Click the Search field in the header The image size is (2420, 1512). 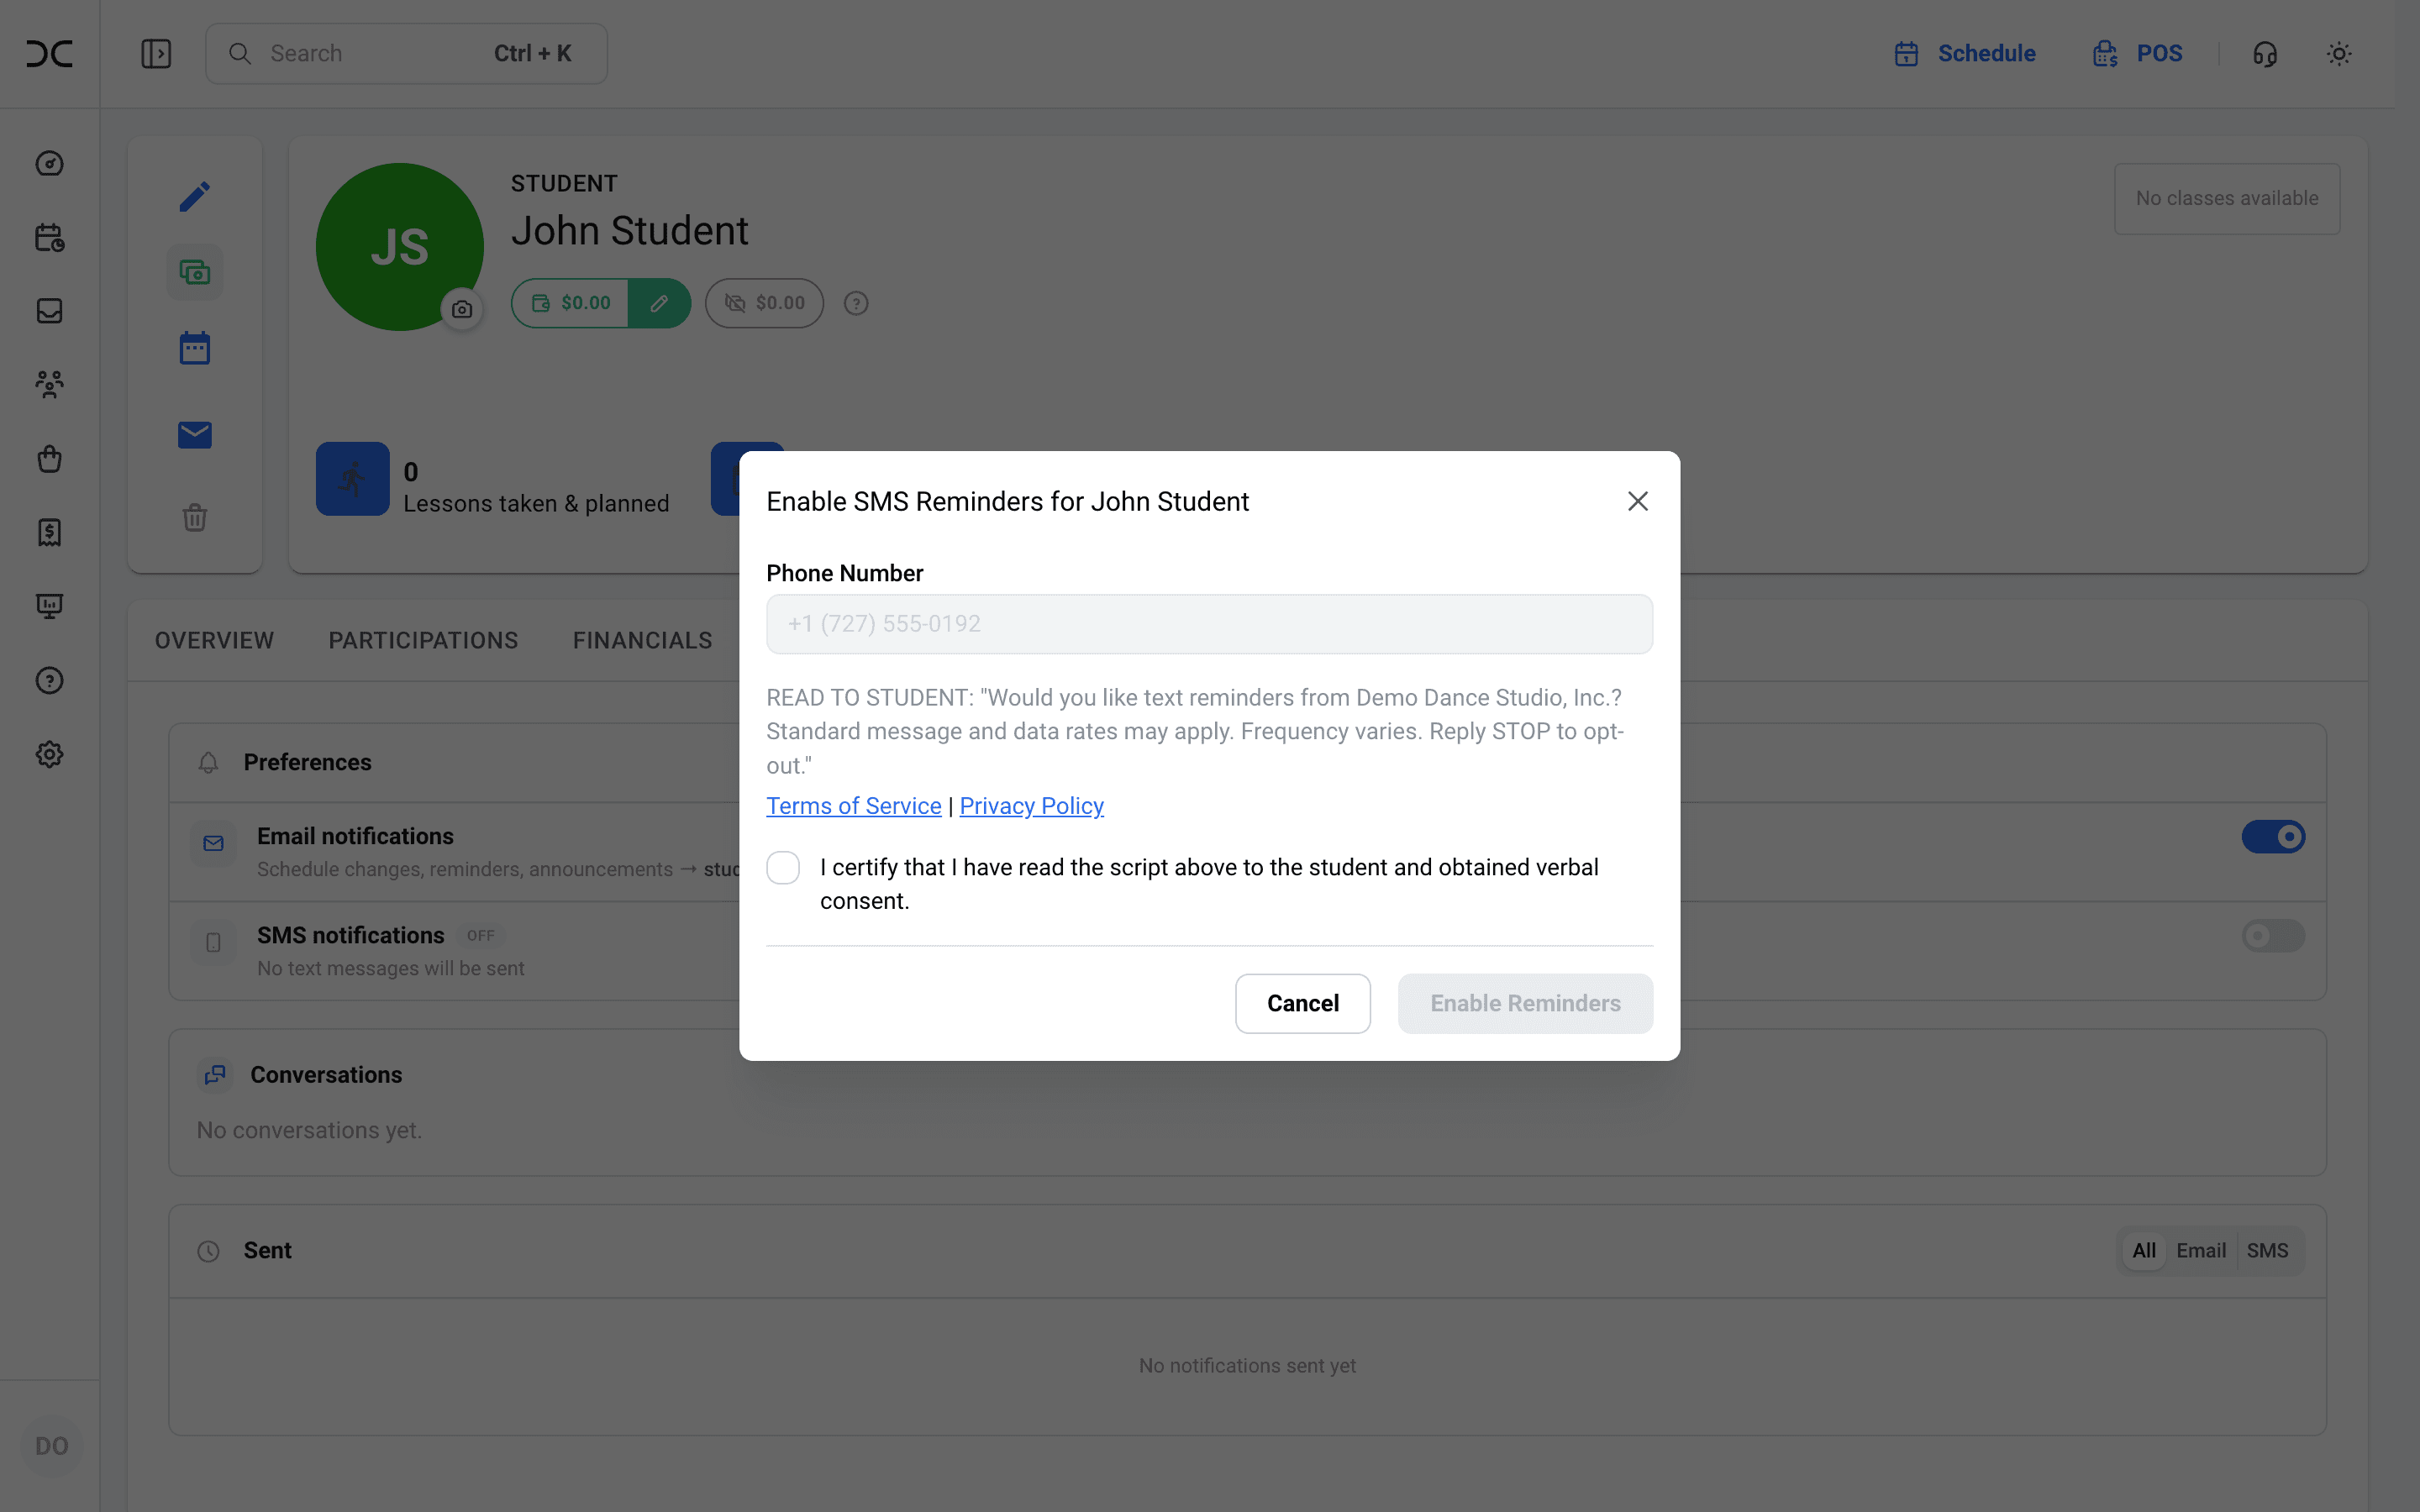[406, 53]
